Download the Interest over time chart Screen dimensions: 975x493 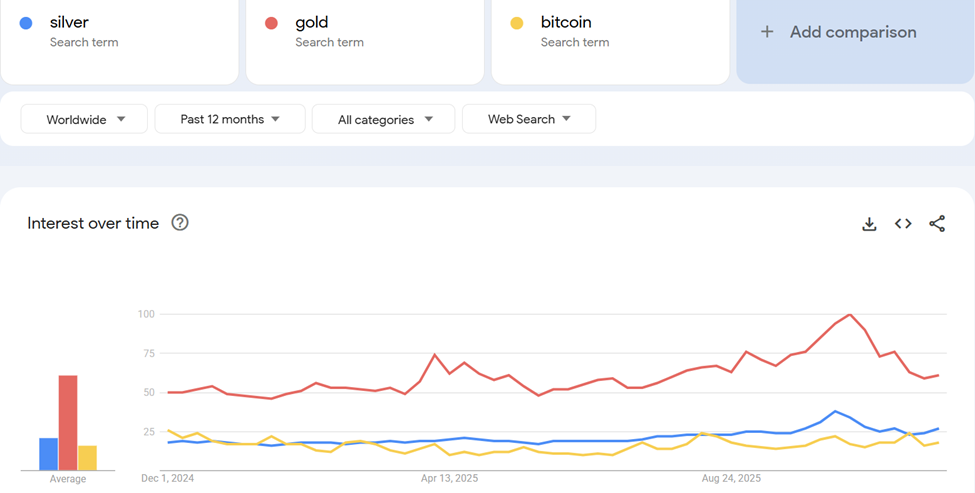[869, 224]
